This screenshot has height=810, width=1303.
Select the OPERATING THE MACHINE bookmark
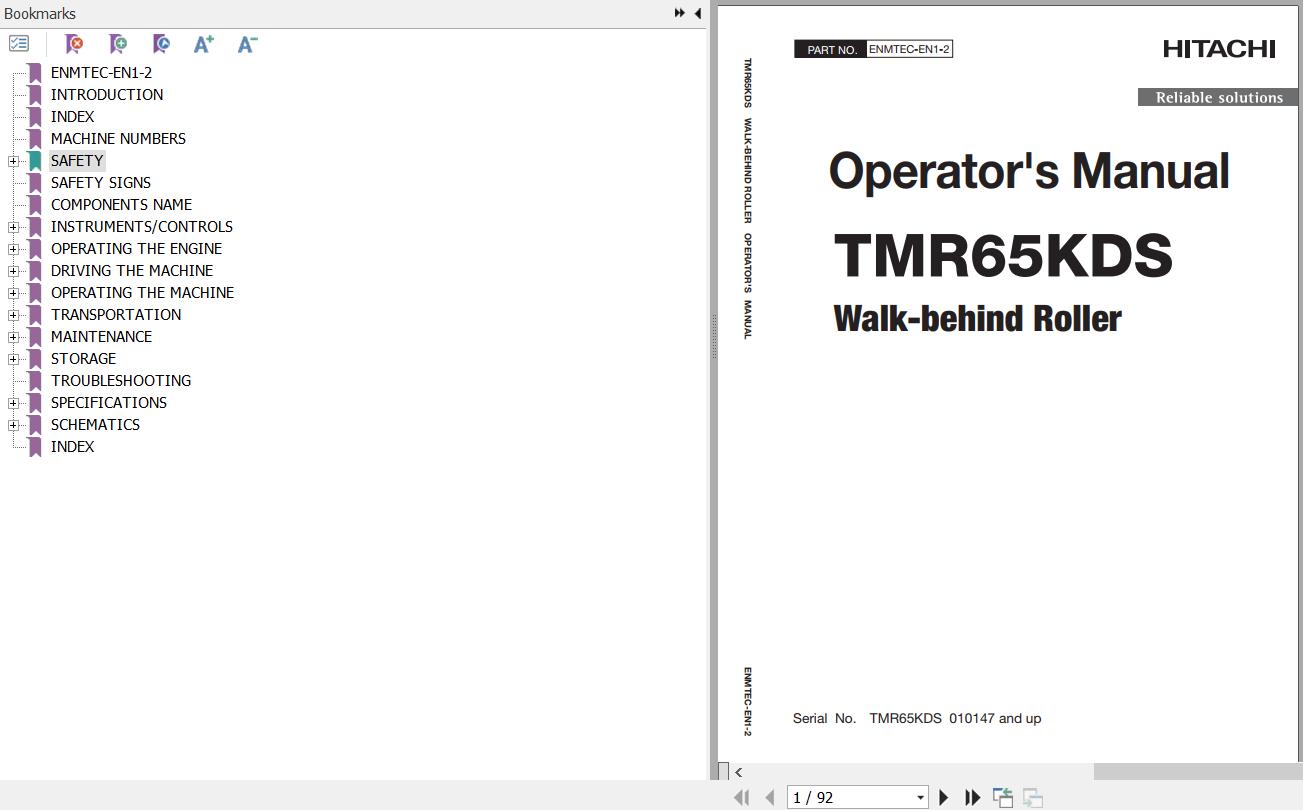click(x=142, y=293)
